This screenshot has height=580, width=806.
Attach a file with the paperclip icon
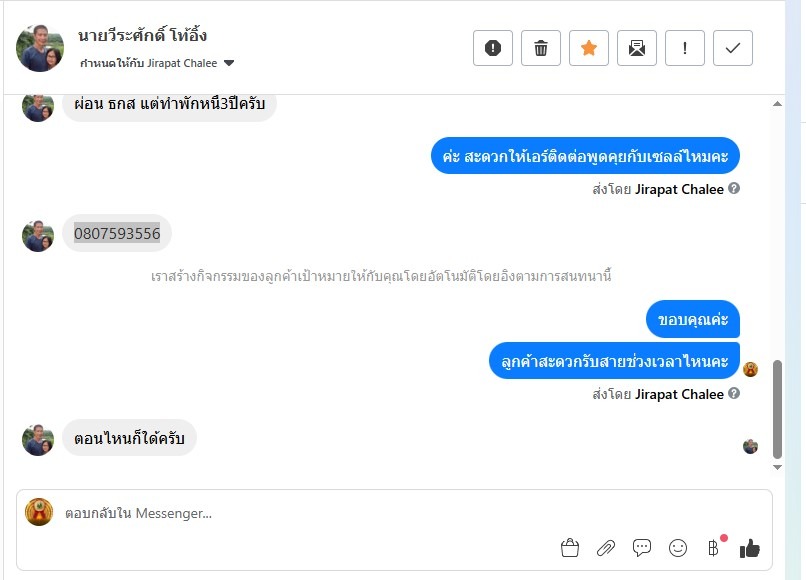(x=606, y=547)
